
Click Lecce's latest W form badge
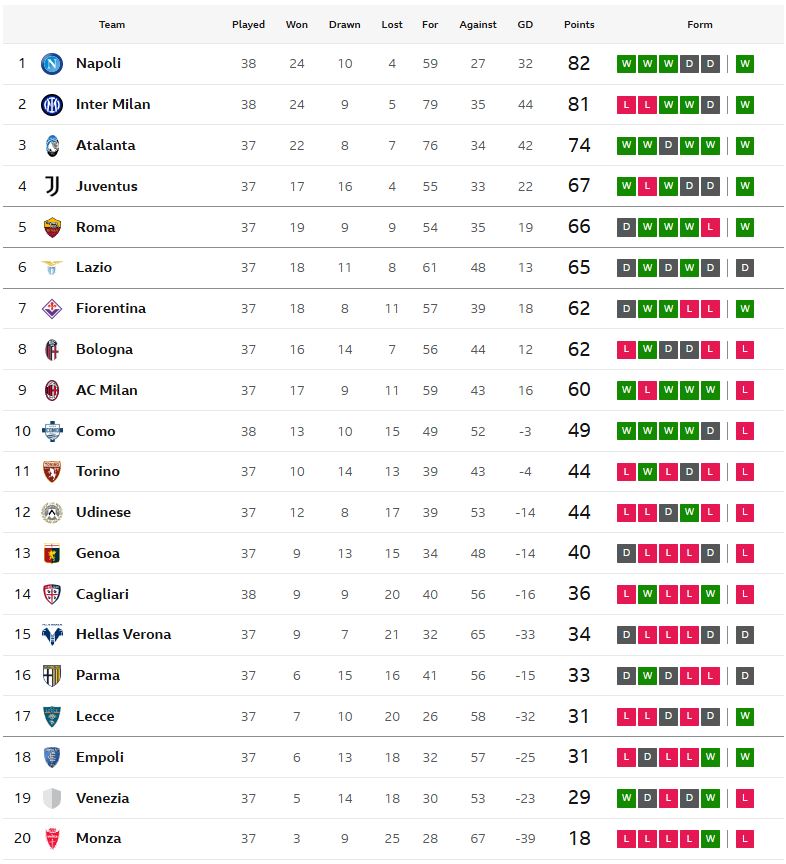click(745, 716)
